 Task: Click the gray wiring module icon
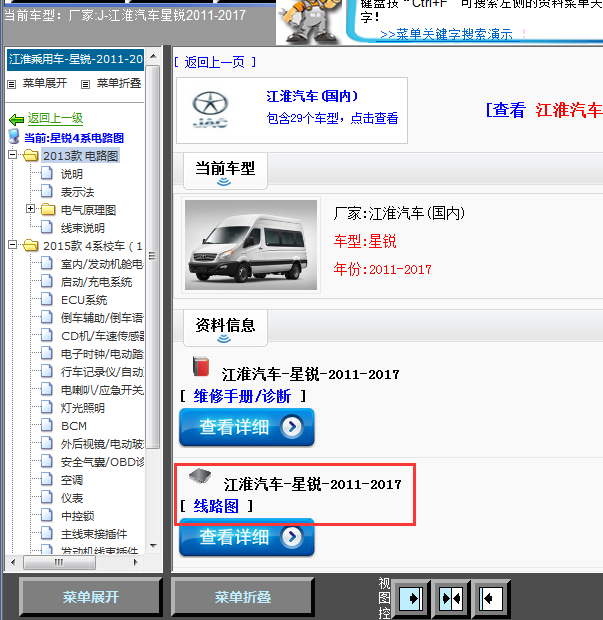pyautogui.click(x=200, y=476)
